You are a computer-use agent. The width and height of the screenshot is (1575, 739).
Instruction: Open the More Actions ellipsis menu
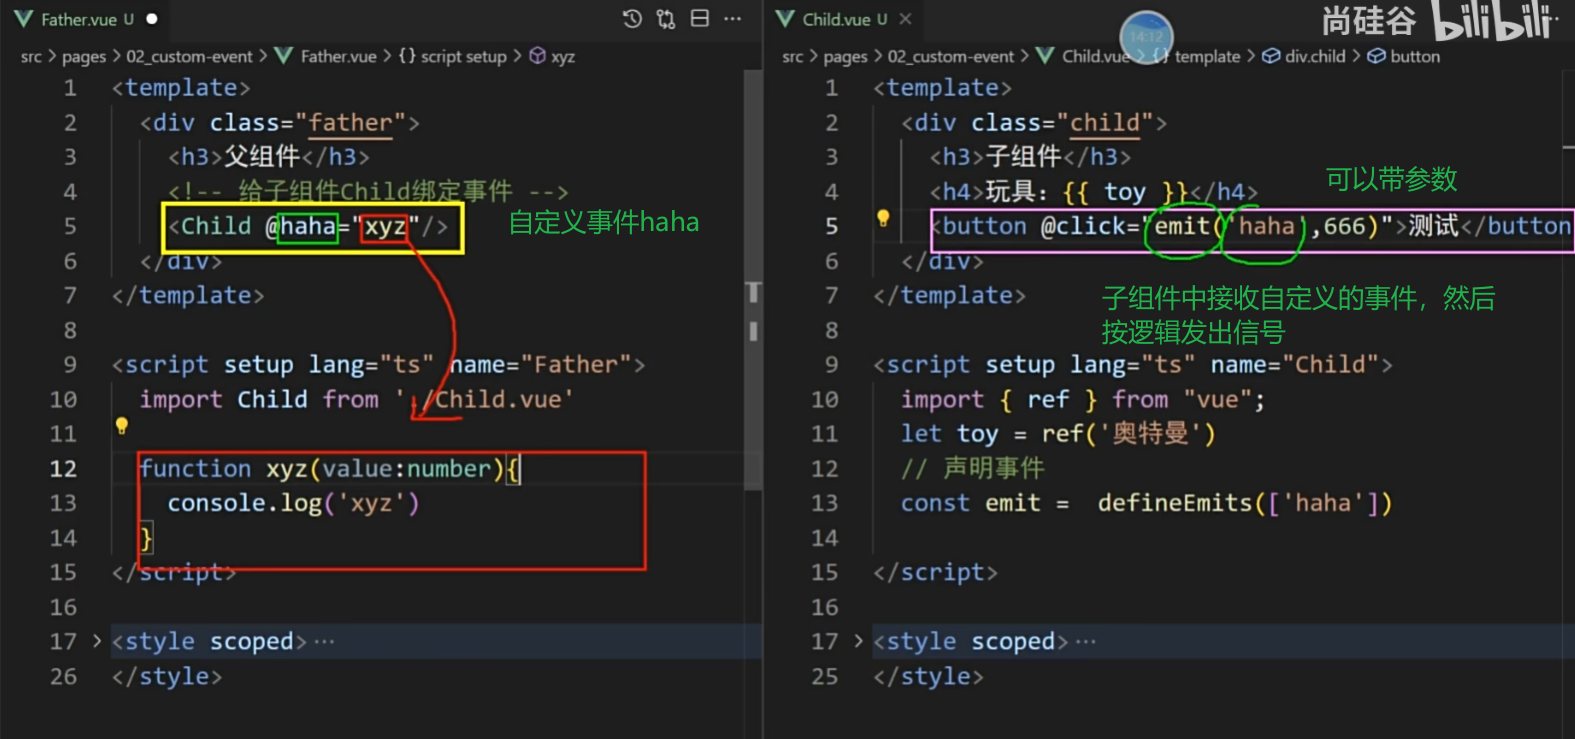[x=733, y=19]
